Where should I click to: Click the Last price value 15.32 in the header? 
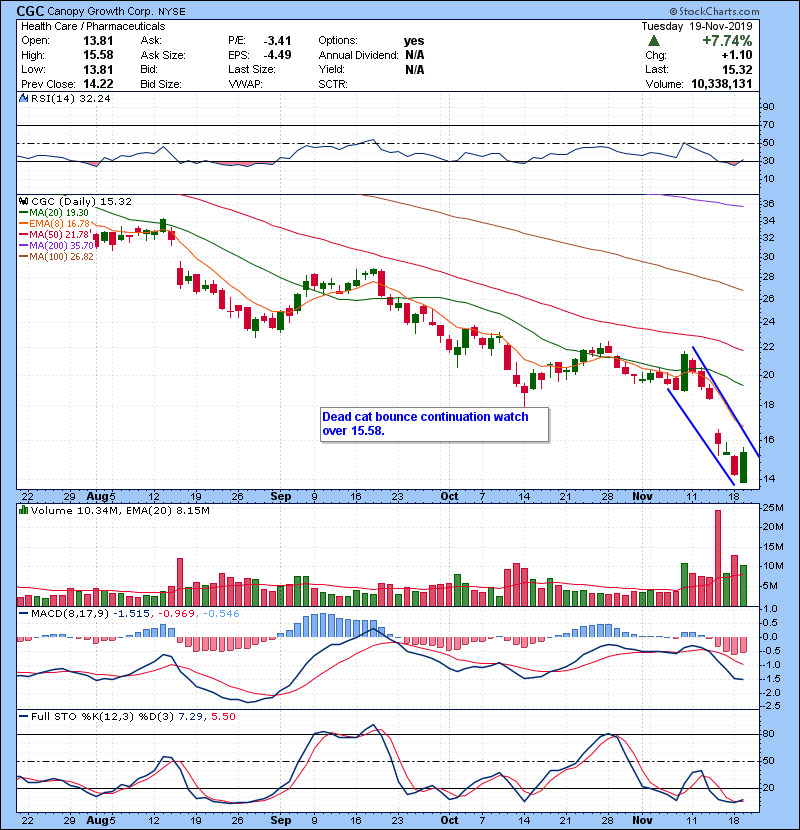[737, 69]
